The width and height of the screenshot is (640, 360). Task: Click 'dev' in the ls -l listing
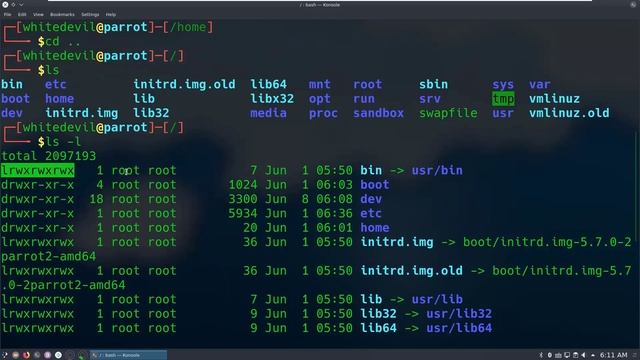(371, 199)
